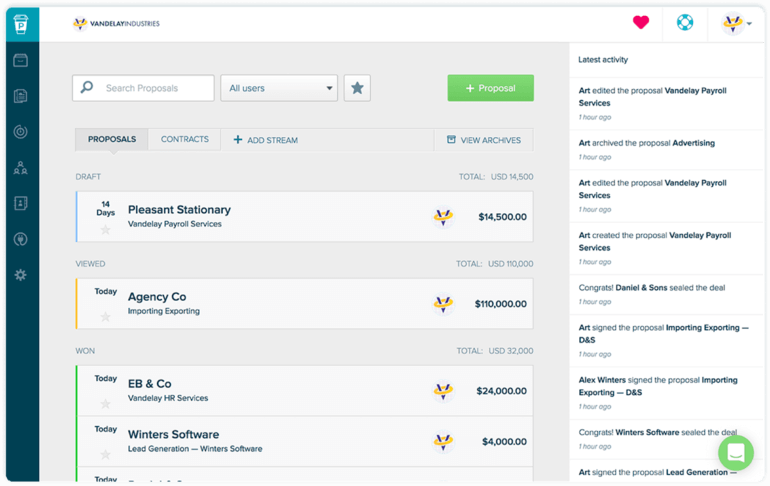
Task: Open the Proposify cup logo home
Action: (21, 24)
